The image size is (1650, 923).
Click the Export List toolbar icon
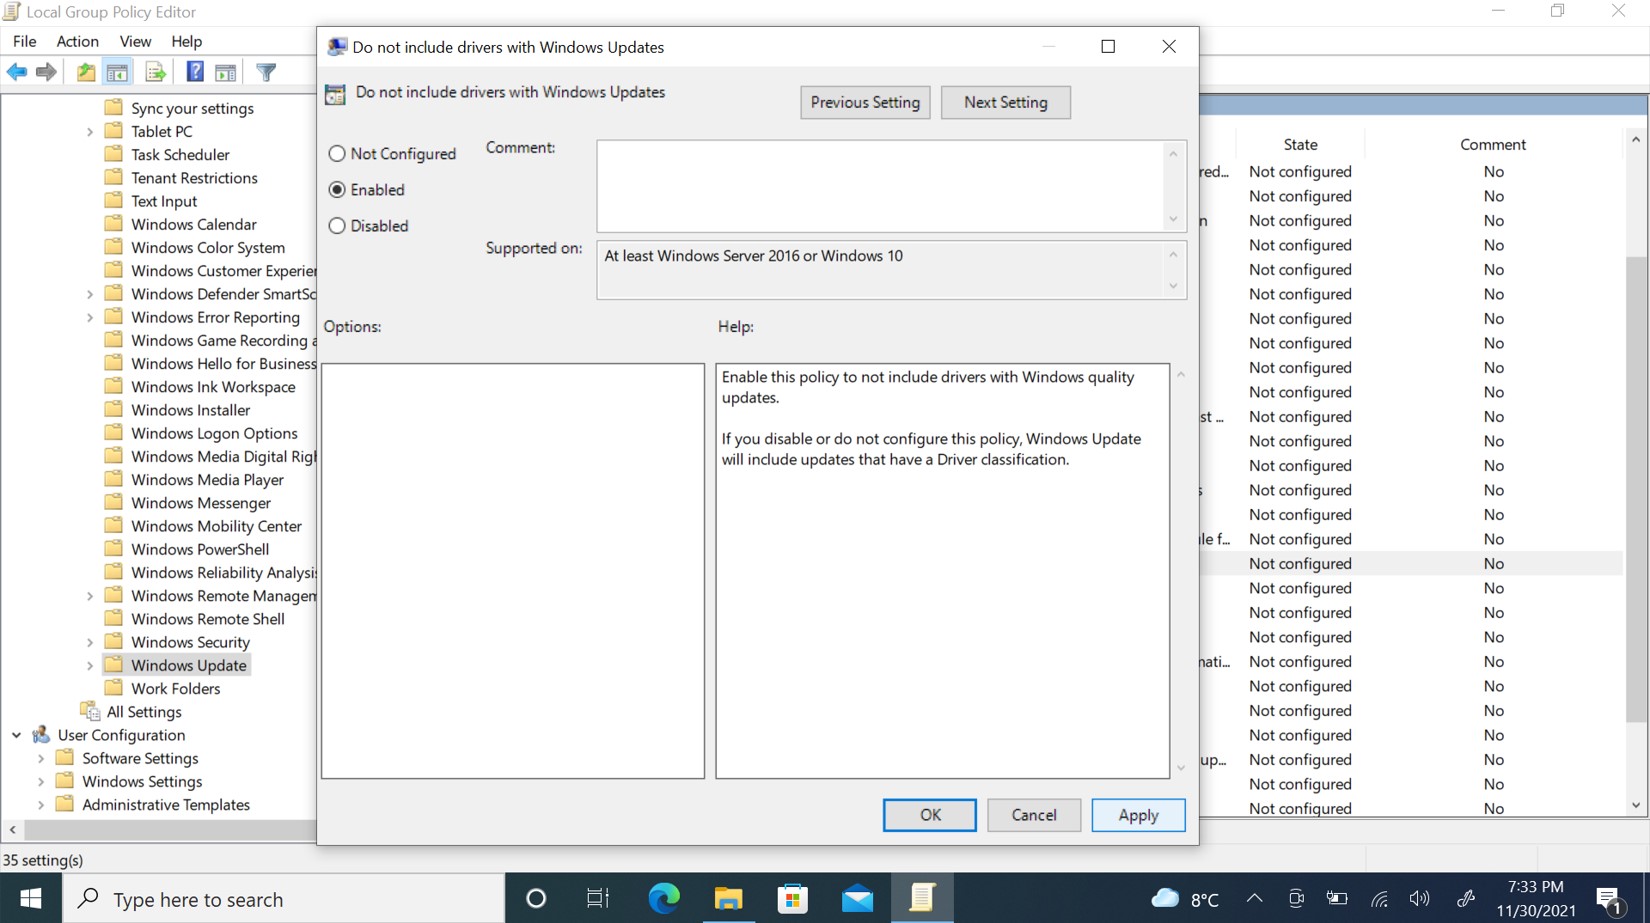click(x=155, y=72)
